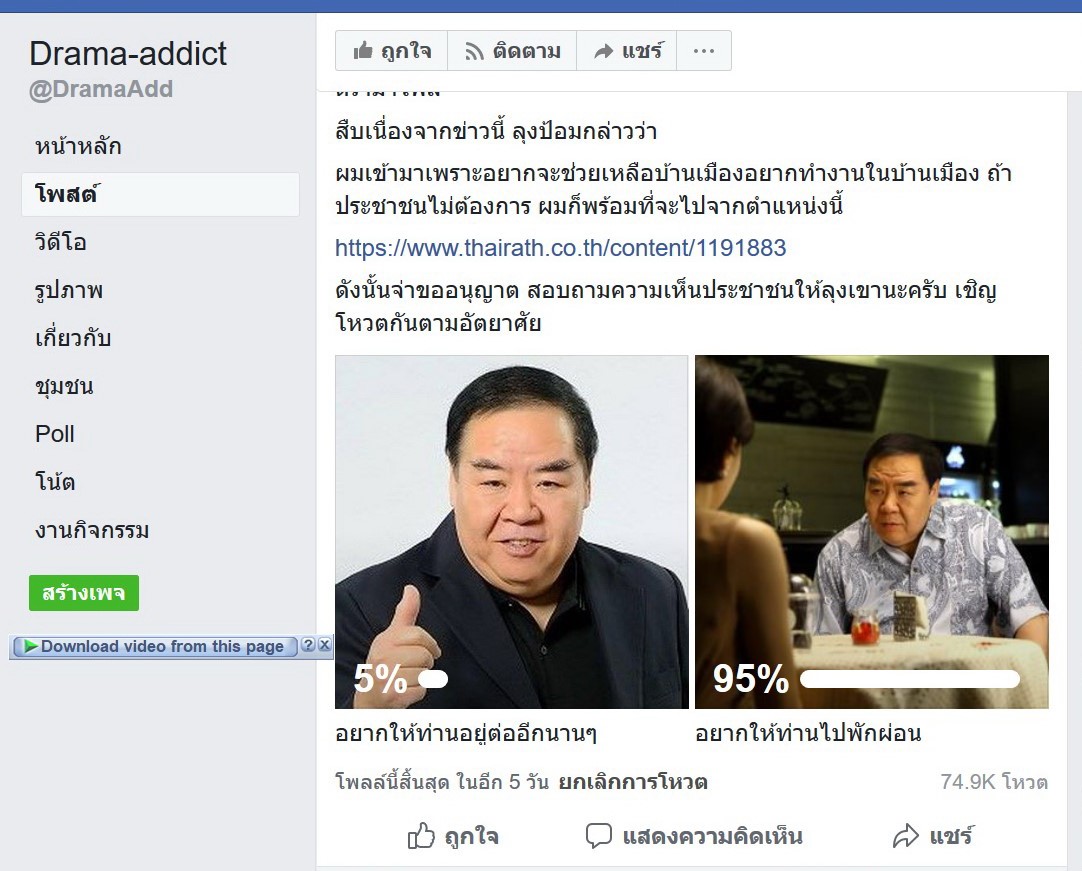This screenshot has height=871, width=1082.
Task: Click the play icon in download video bar
Action: click(x=30, y=646)
